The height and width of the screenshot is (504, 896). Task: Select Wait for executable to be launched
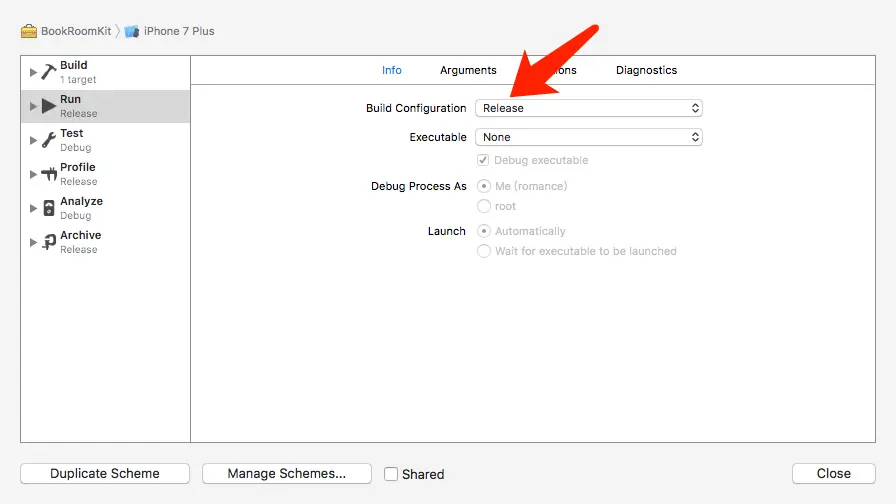click(484, 251)
